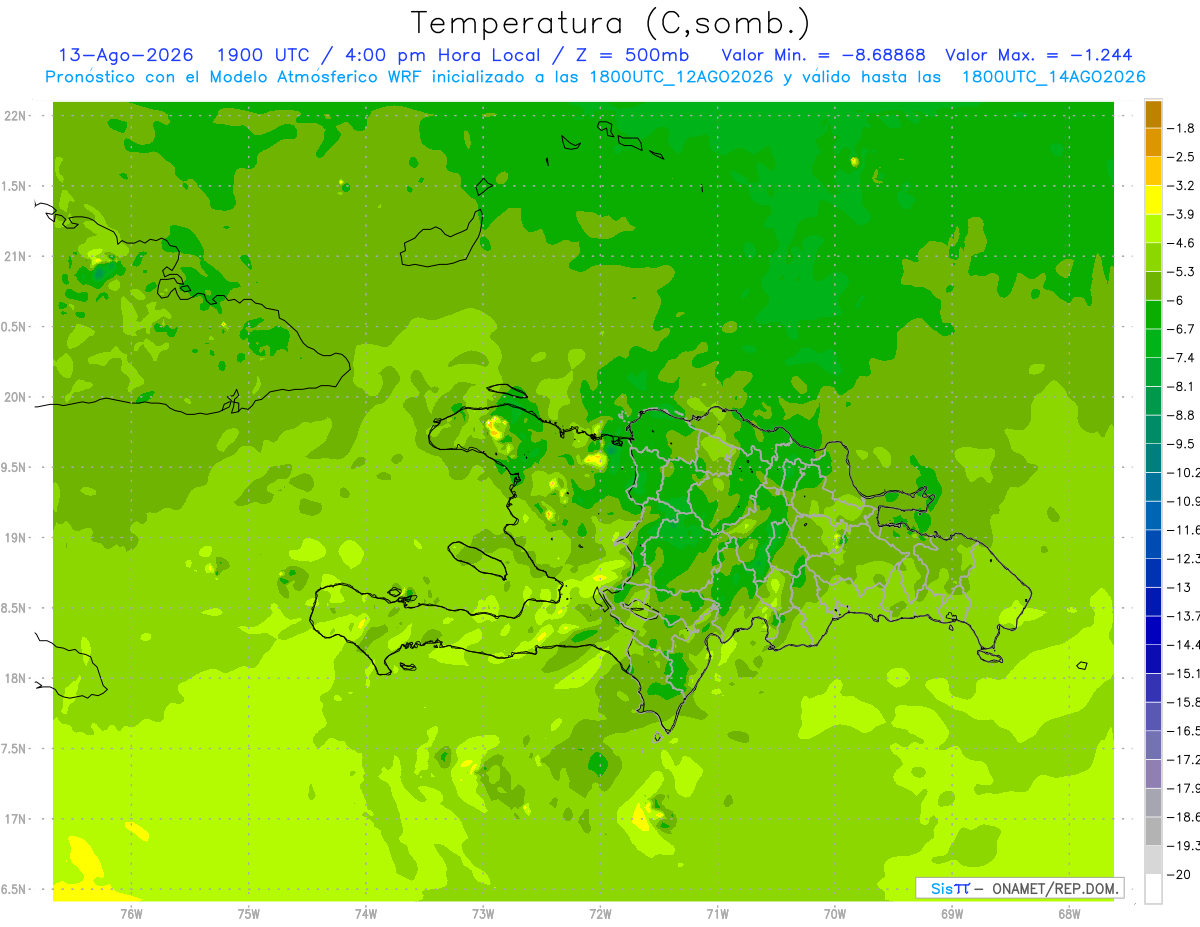This screenshot has height=927, width=1200.
Task: Click the '71W' longitude label
Action: coord(717,913)
